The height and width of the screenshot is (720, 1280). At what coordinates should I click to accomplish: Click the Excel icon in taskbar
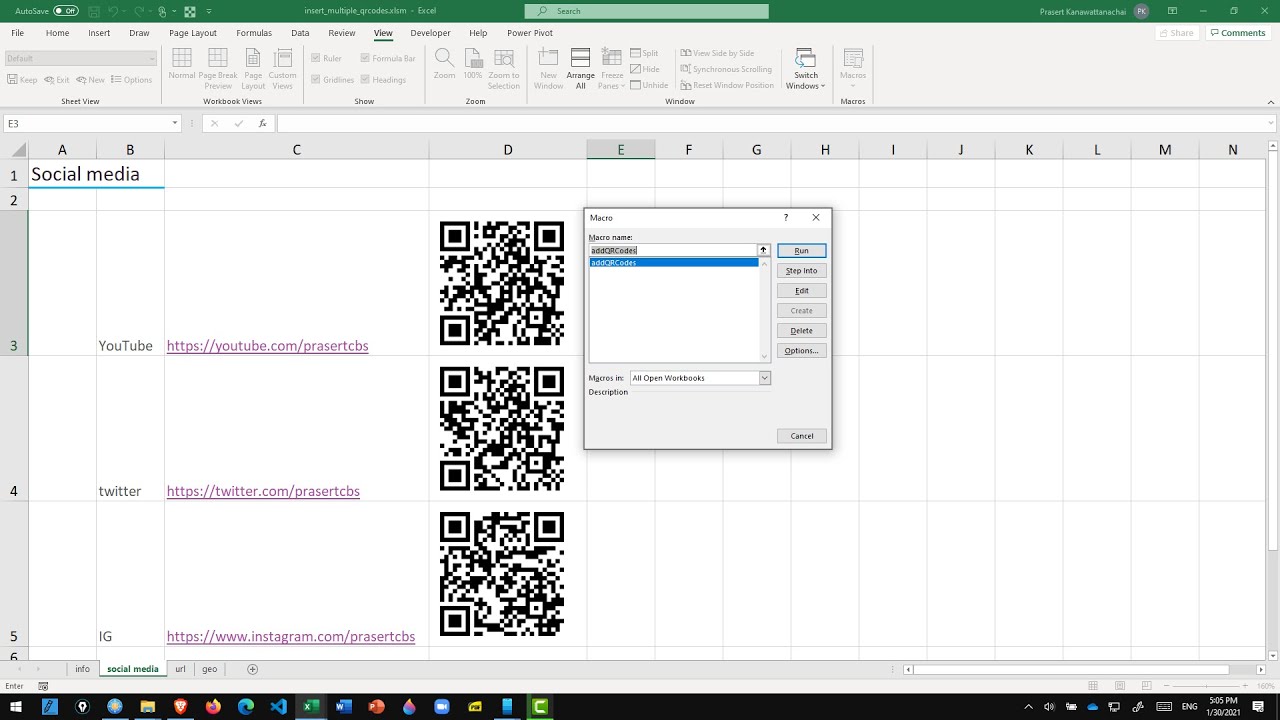pyautogui.click(x=311, y=706)
